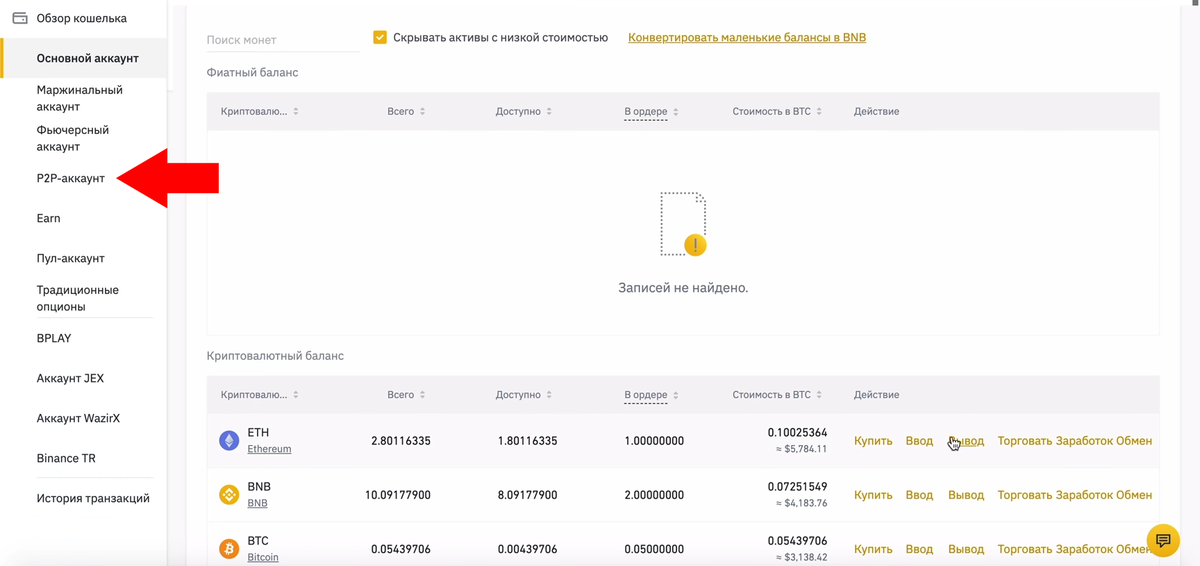The width and height of the screenshot is (1200, 566).
Task: Open История транзакций page
Action: [x=93, y=498]
